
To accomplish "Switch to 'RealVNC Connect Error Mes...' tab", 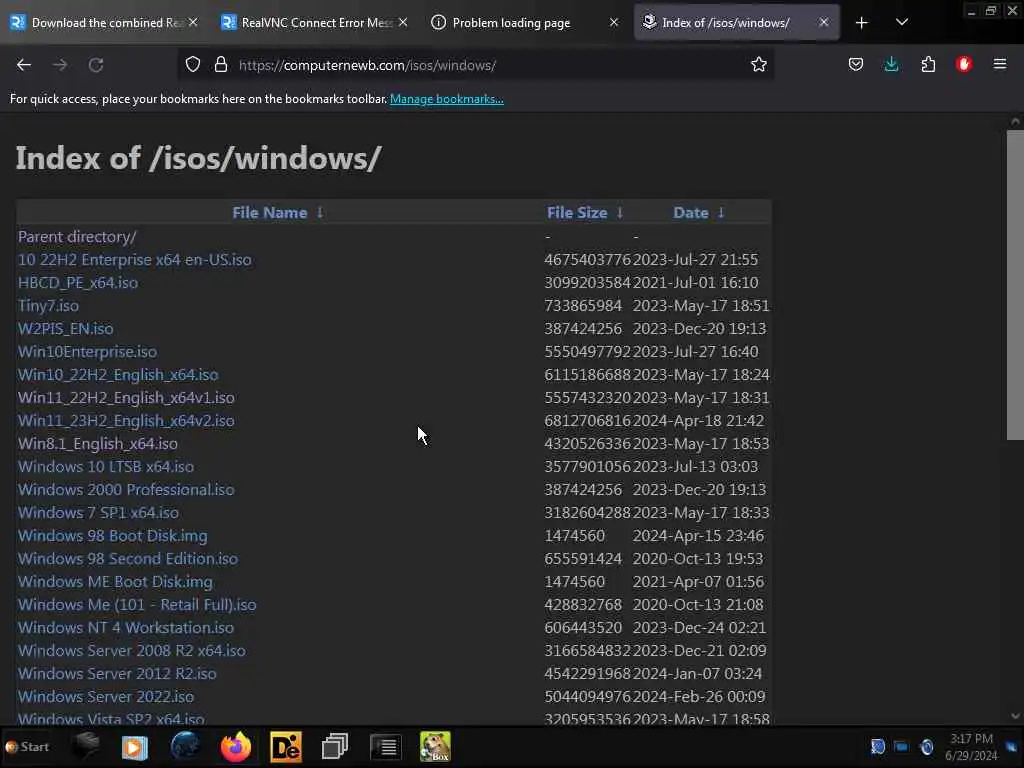I will coord(315,22).
